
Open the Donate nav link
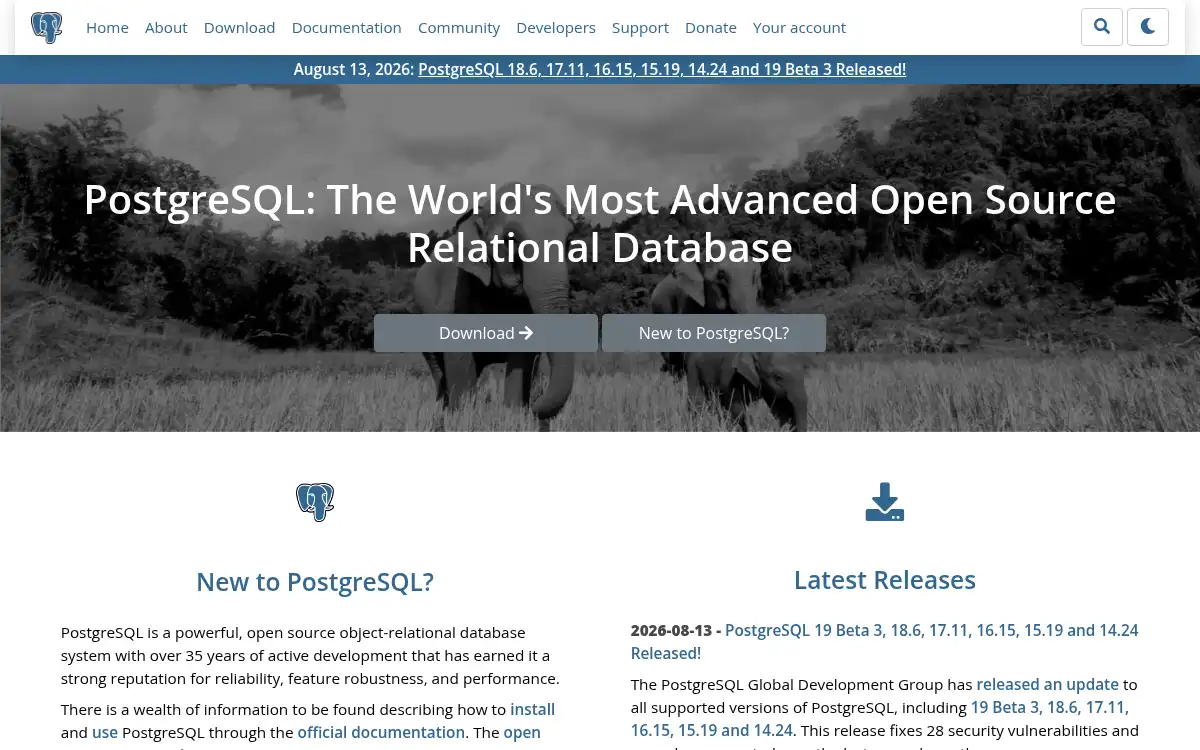(711, 27)
